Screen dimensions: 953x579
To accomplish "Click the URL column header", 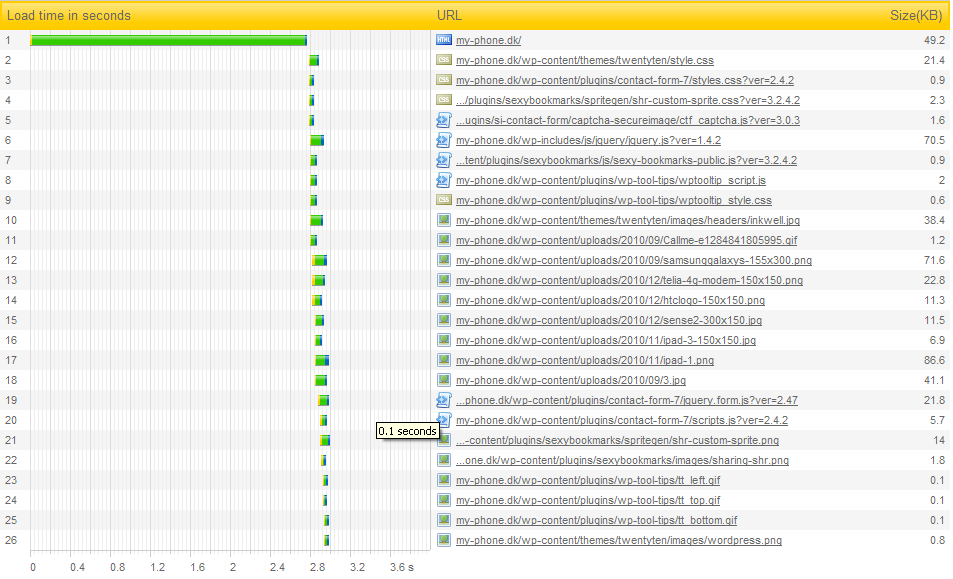I will coord(449,16).
